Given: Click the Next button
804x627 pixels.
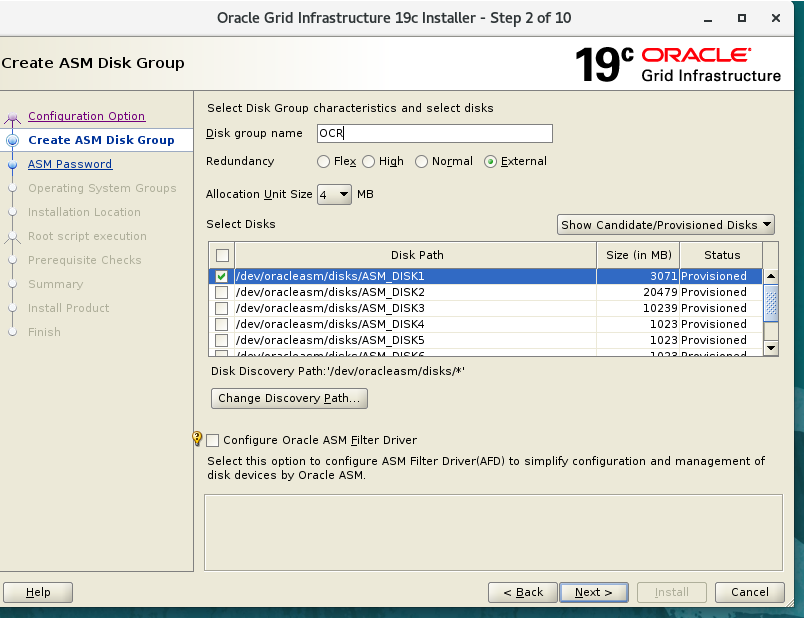Looking at the screenshot, I should 594,592.
